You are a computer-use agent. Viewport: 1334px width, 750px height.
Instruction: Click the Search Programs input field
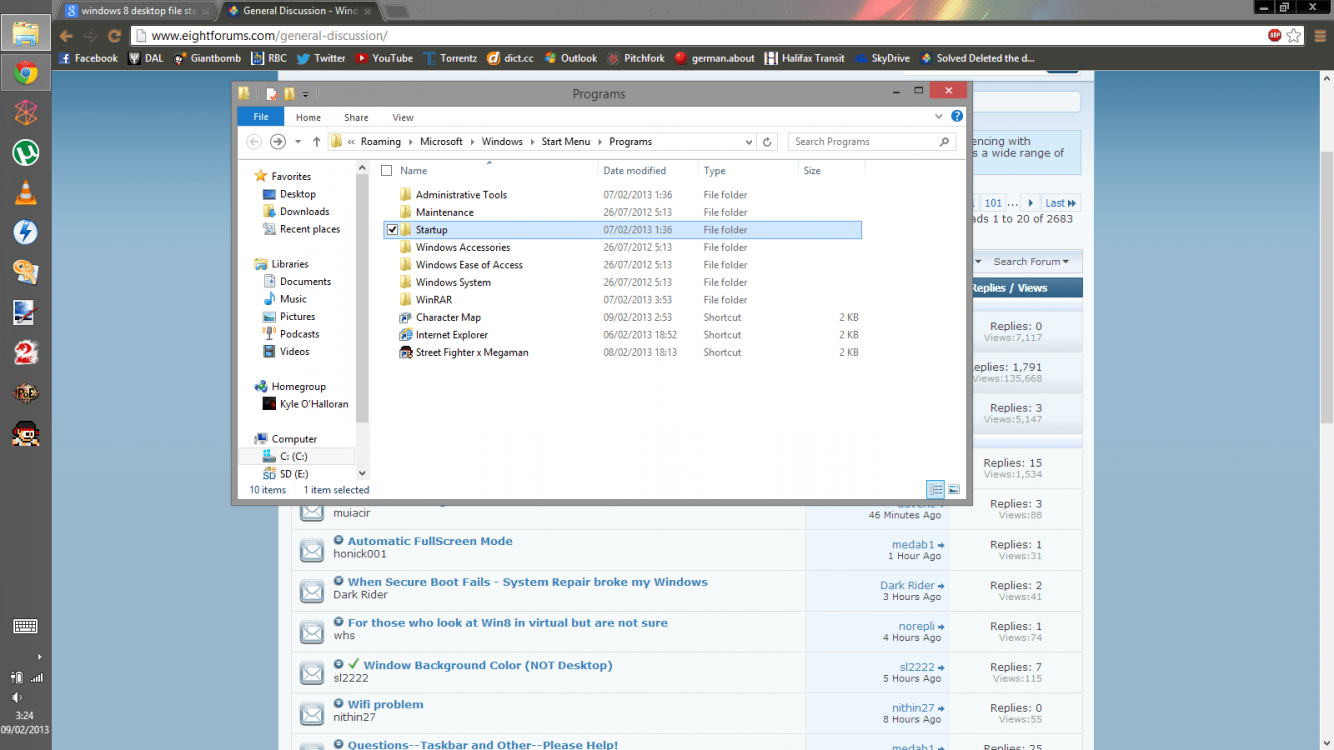871,142
